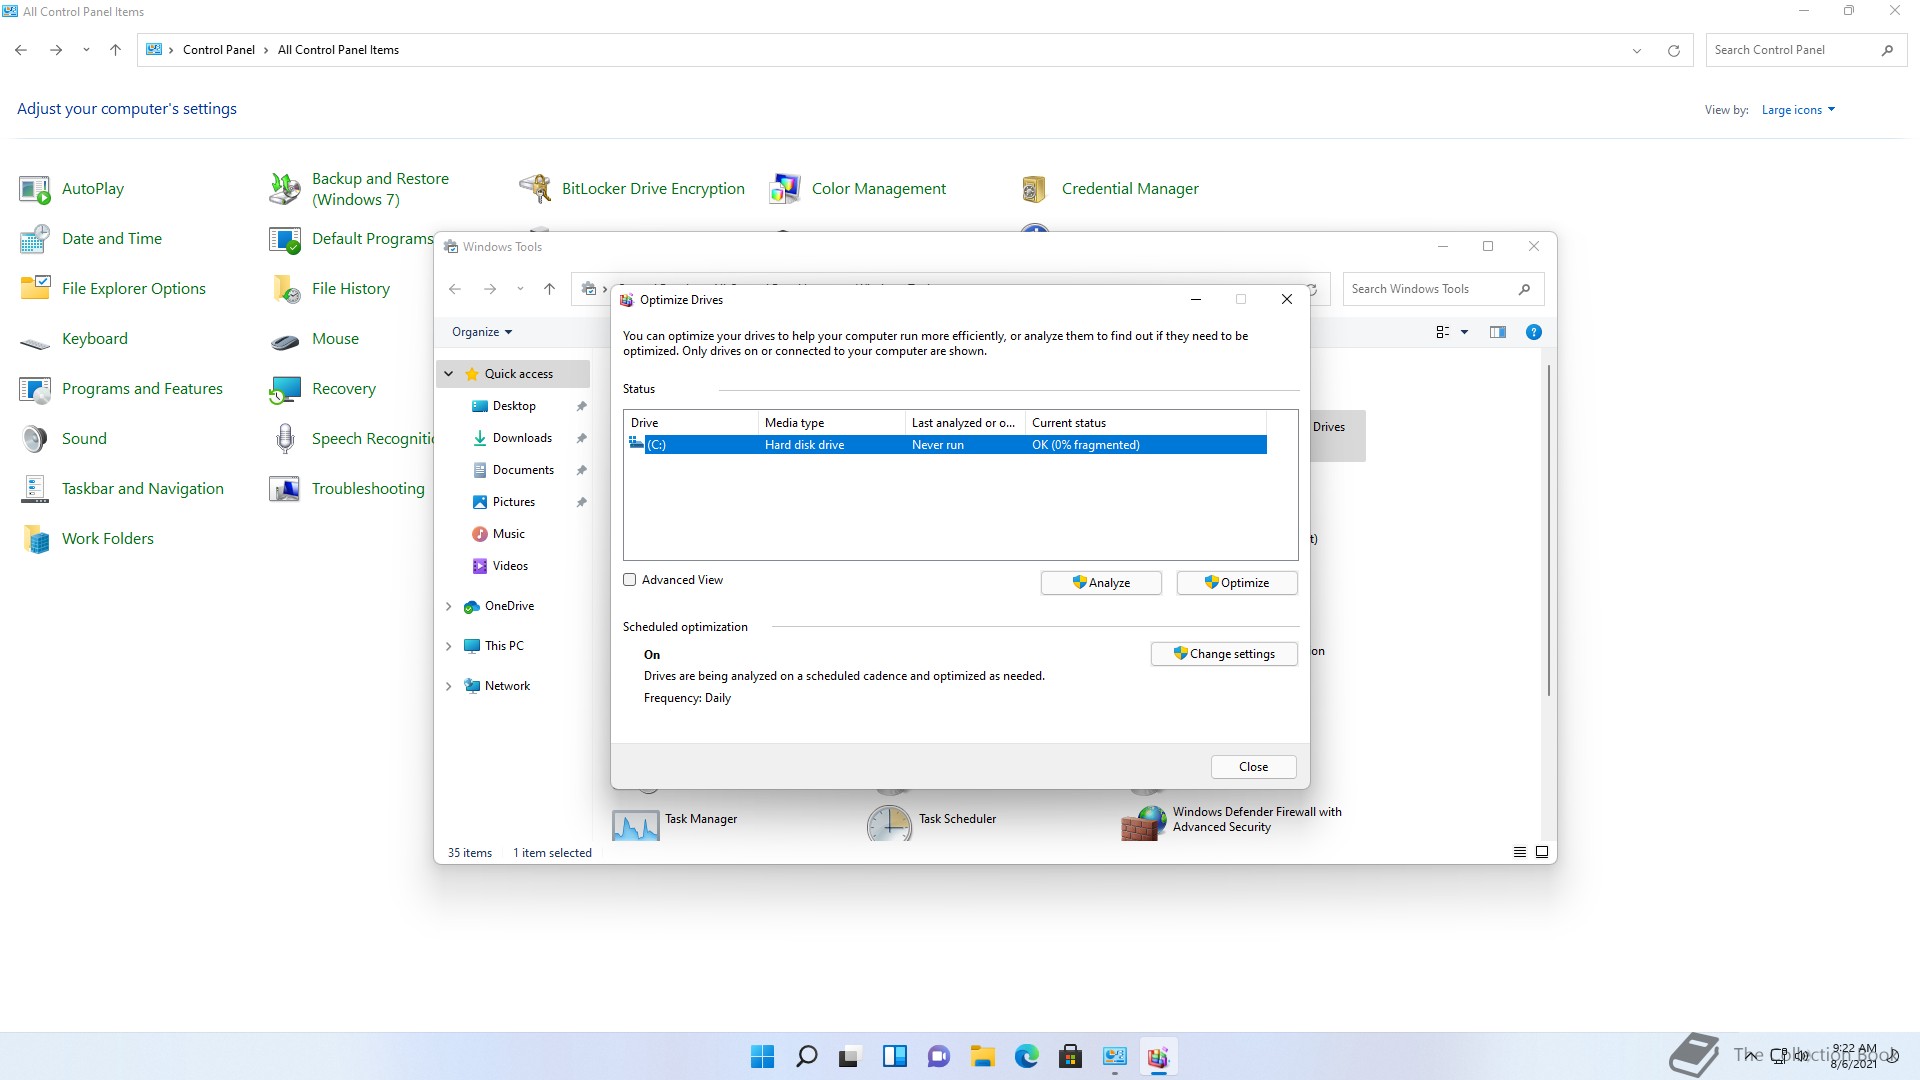Click Control Panel breadcrumb link
1920x1080 pixels.
pos(219,50)
